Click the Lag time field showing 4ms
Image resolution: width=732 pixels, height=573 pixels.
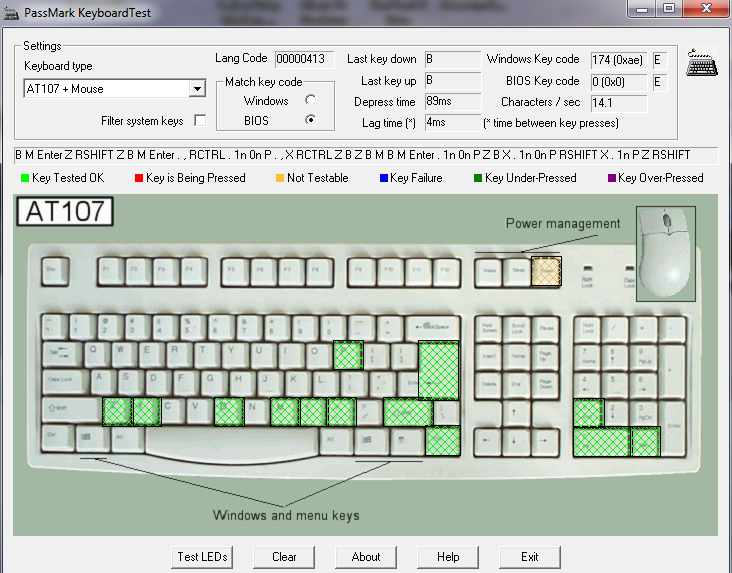click(x=453, y=122)
